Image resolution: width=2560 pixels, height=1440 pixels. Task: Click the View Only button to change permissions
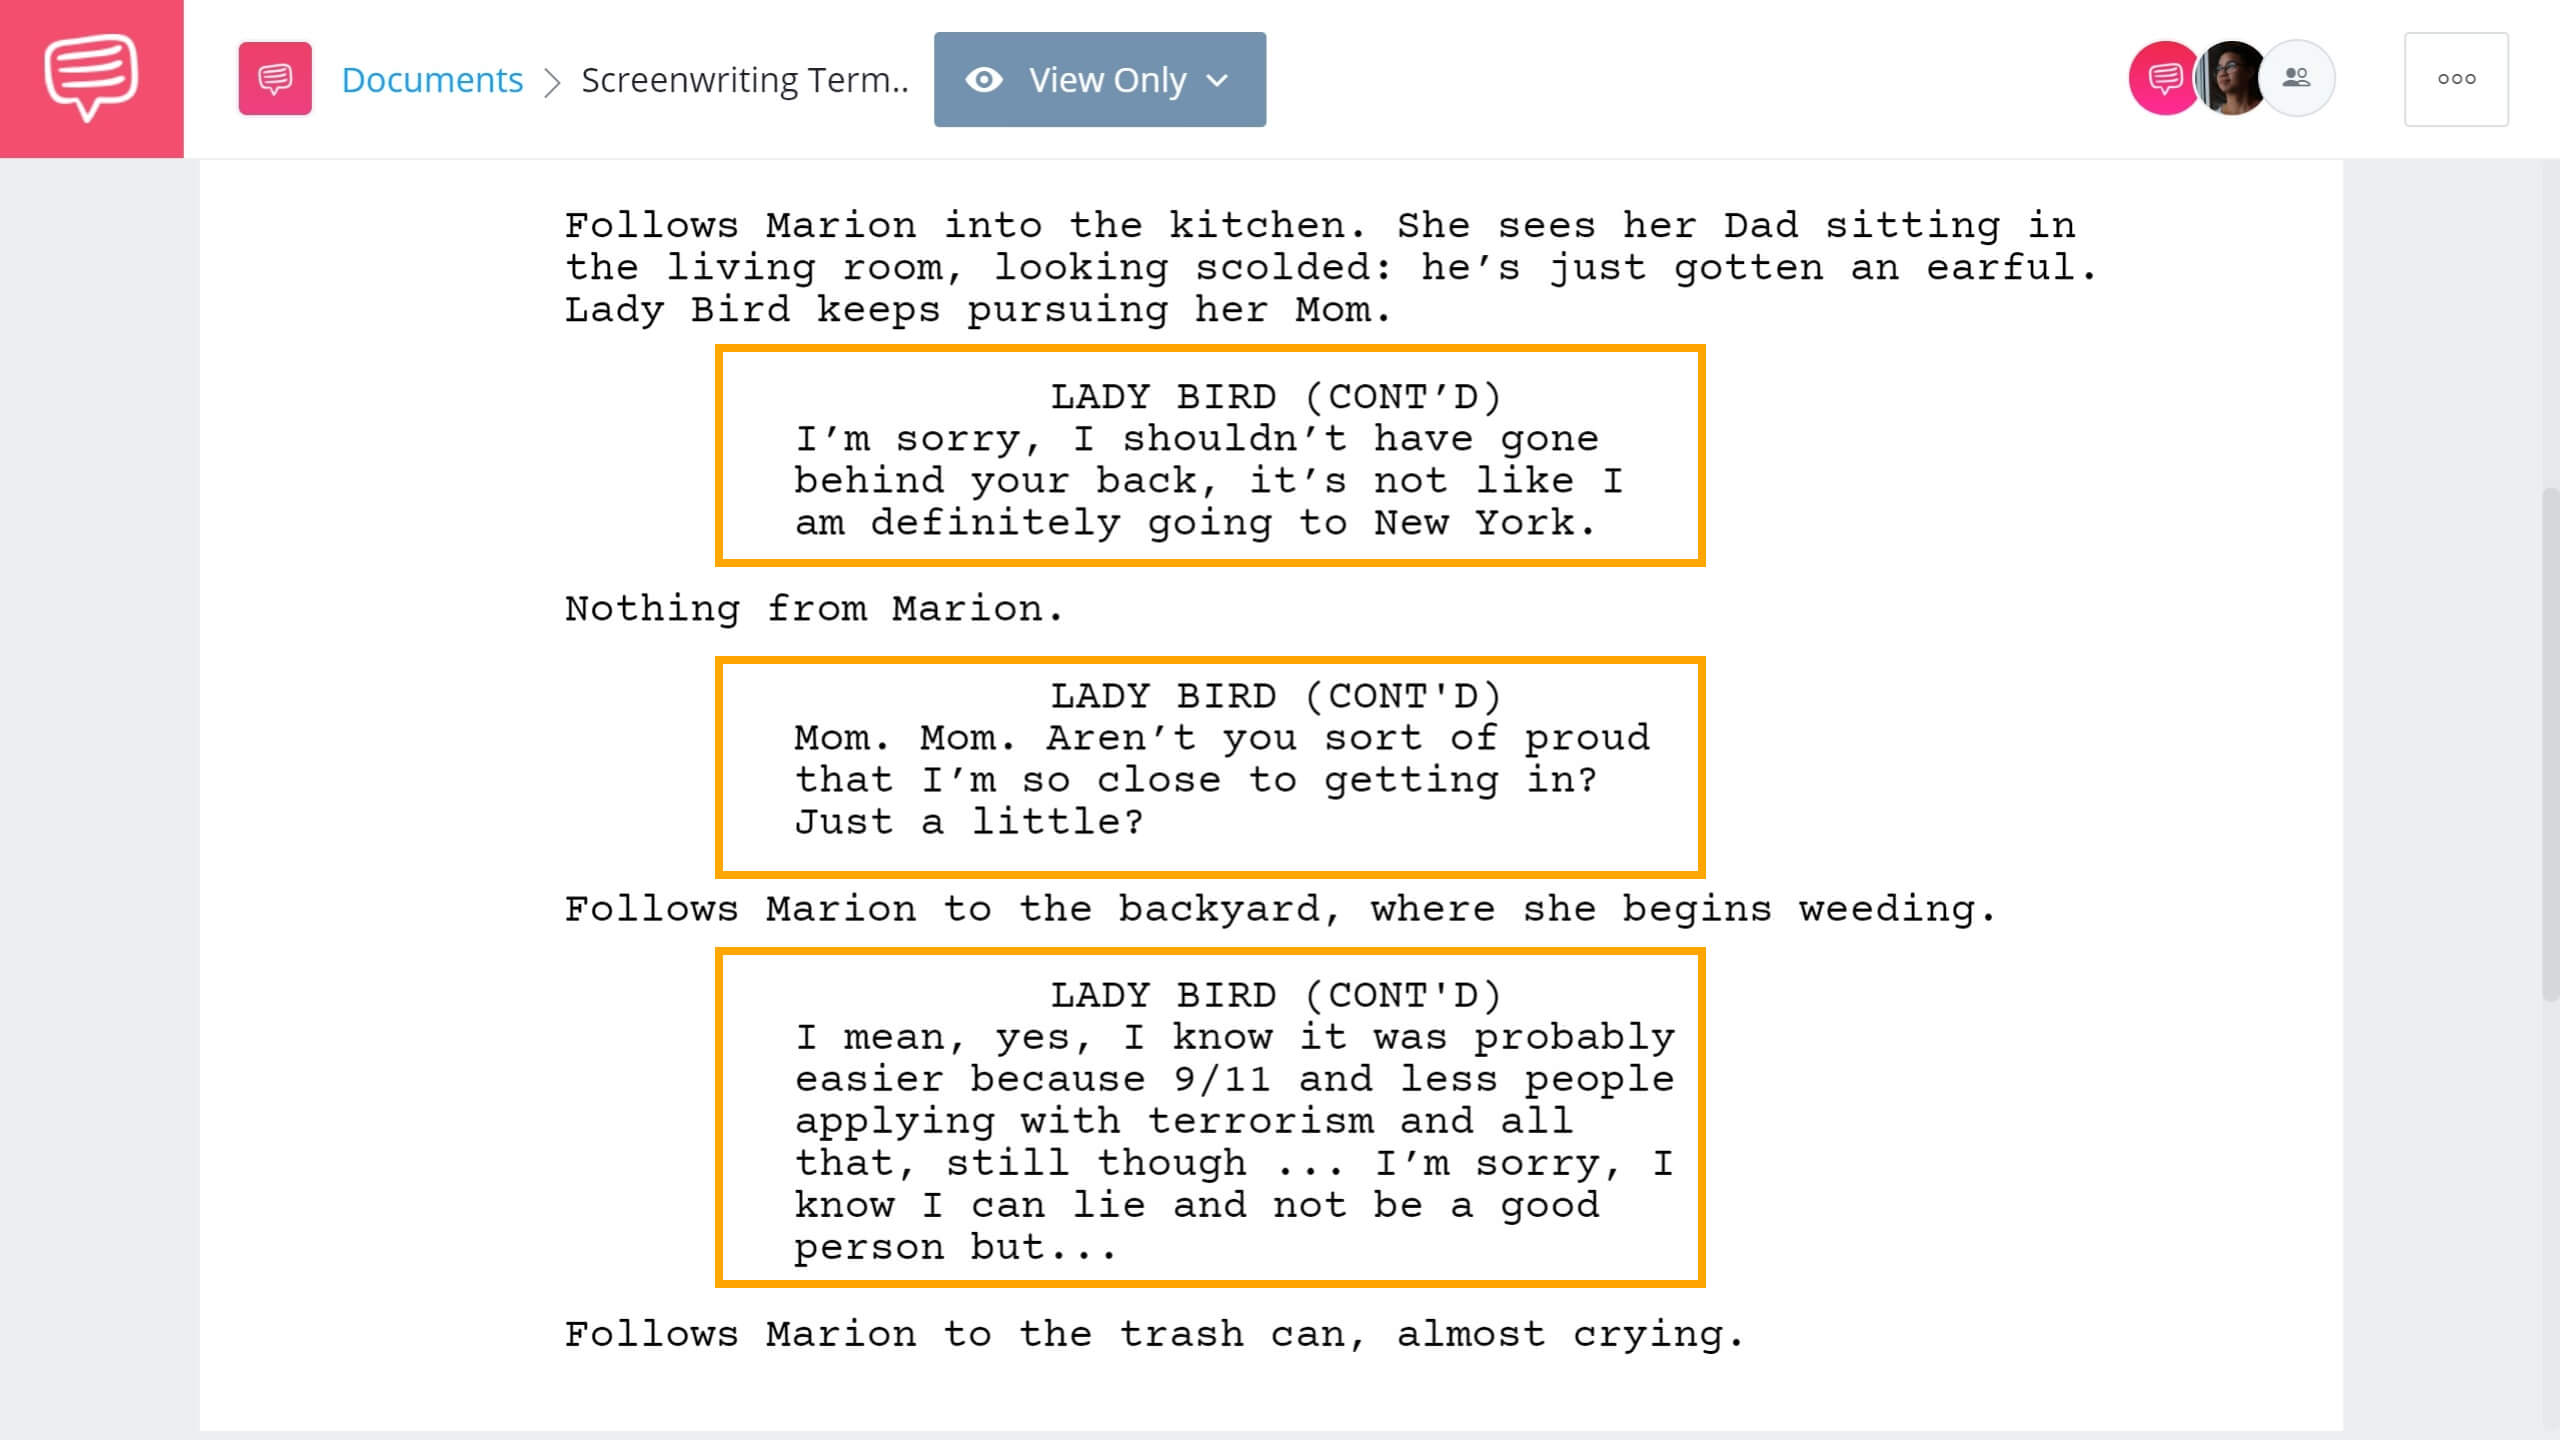(x=1099, y=79)
